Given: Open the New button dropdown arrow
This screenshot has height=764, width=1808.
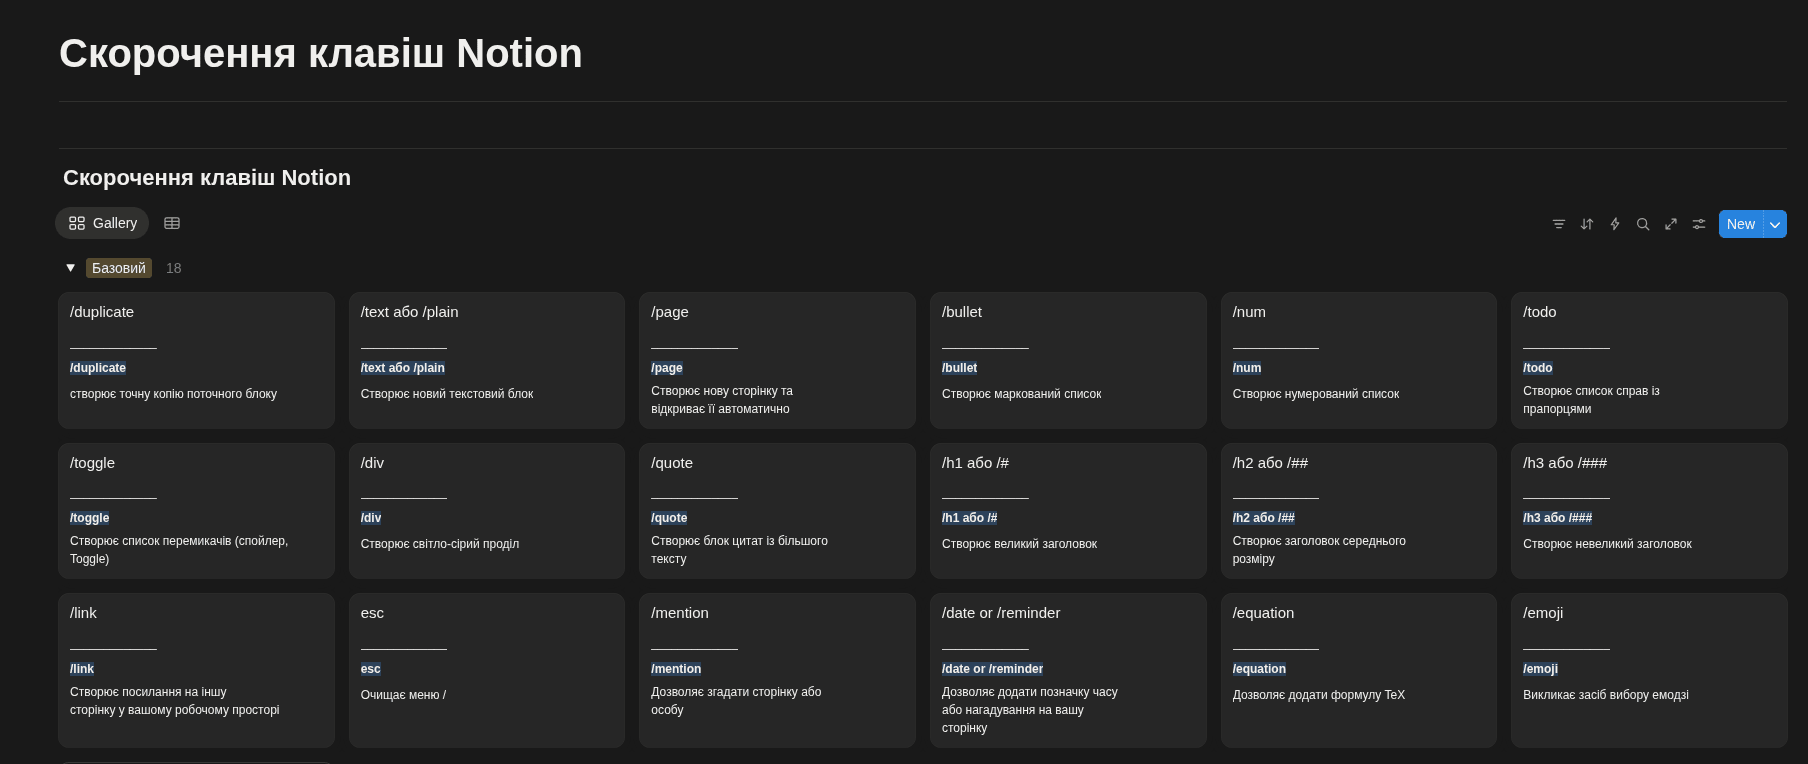Looking at the screenshot, I should [x=1775, y=224].
